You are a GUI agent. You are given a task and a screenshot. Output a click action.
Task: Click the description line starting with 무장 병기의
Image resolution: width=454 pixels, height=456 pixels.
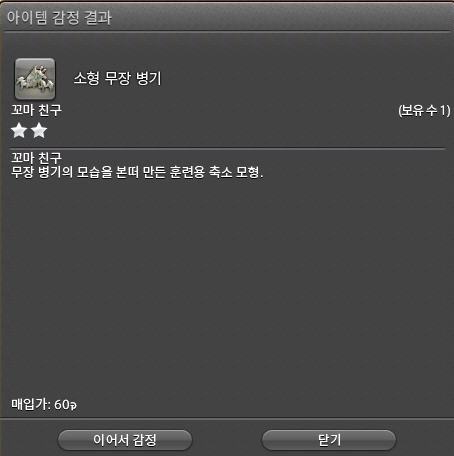point(137,172)
